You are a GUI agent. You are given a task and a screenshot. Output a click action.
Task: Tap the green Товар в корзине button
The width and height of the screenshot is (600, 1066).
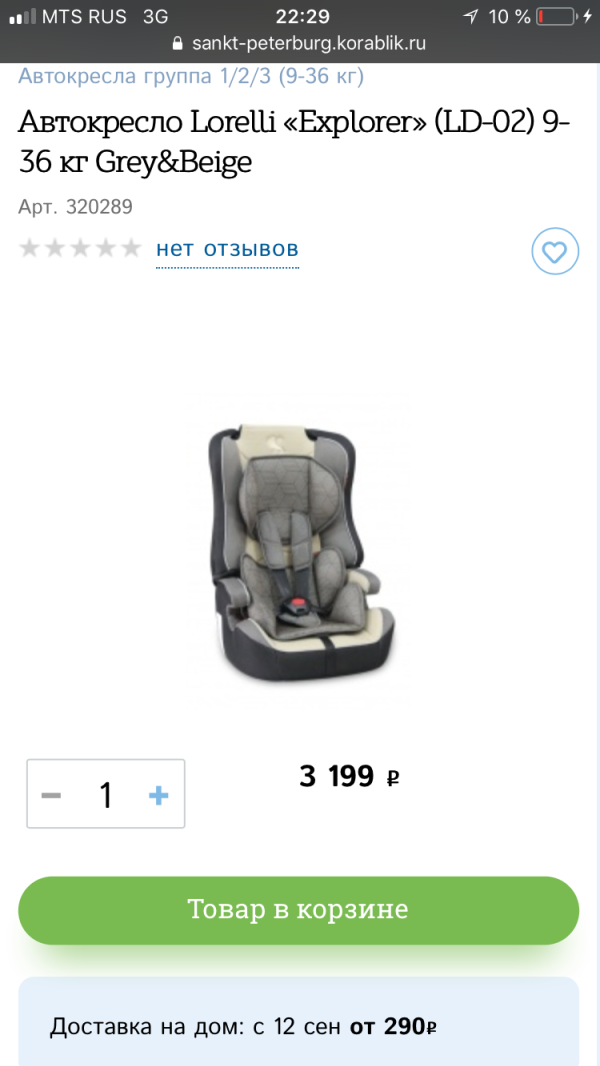pos(298,910)
